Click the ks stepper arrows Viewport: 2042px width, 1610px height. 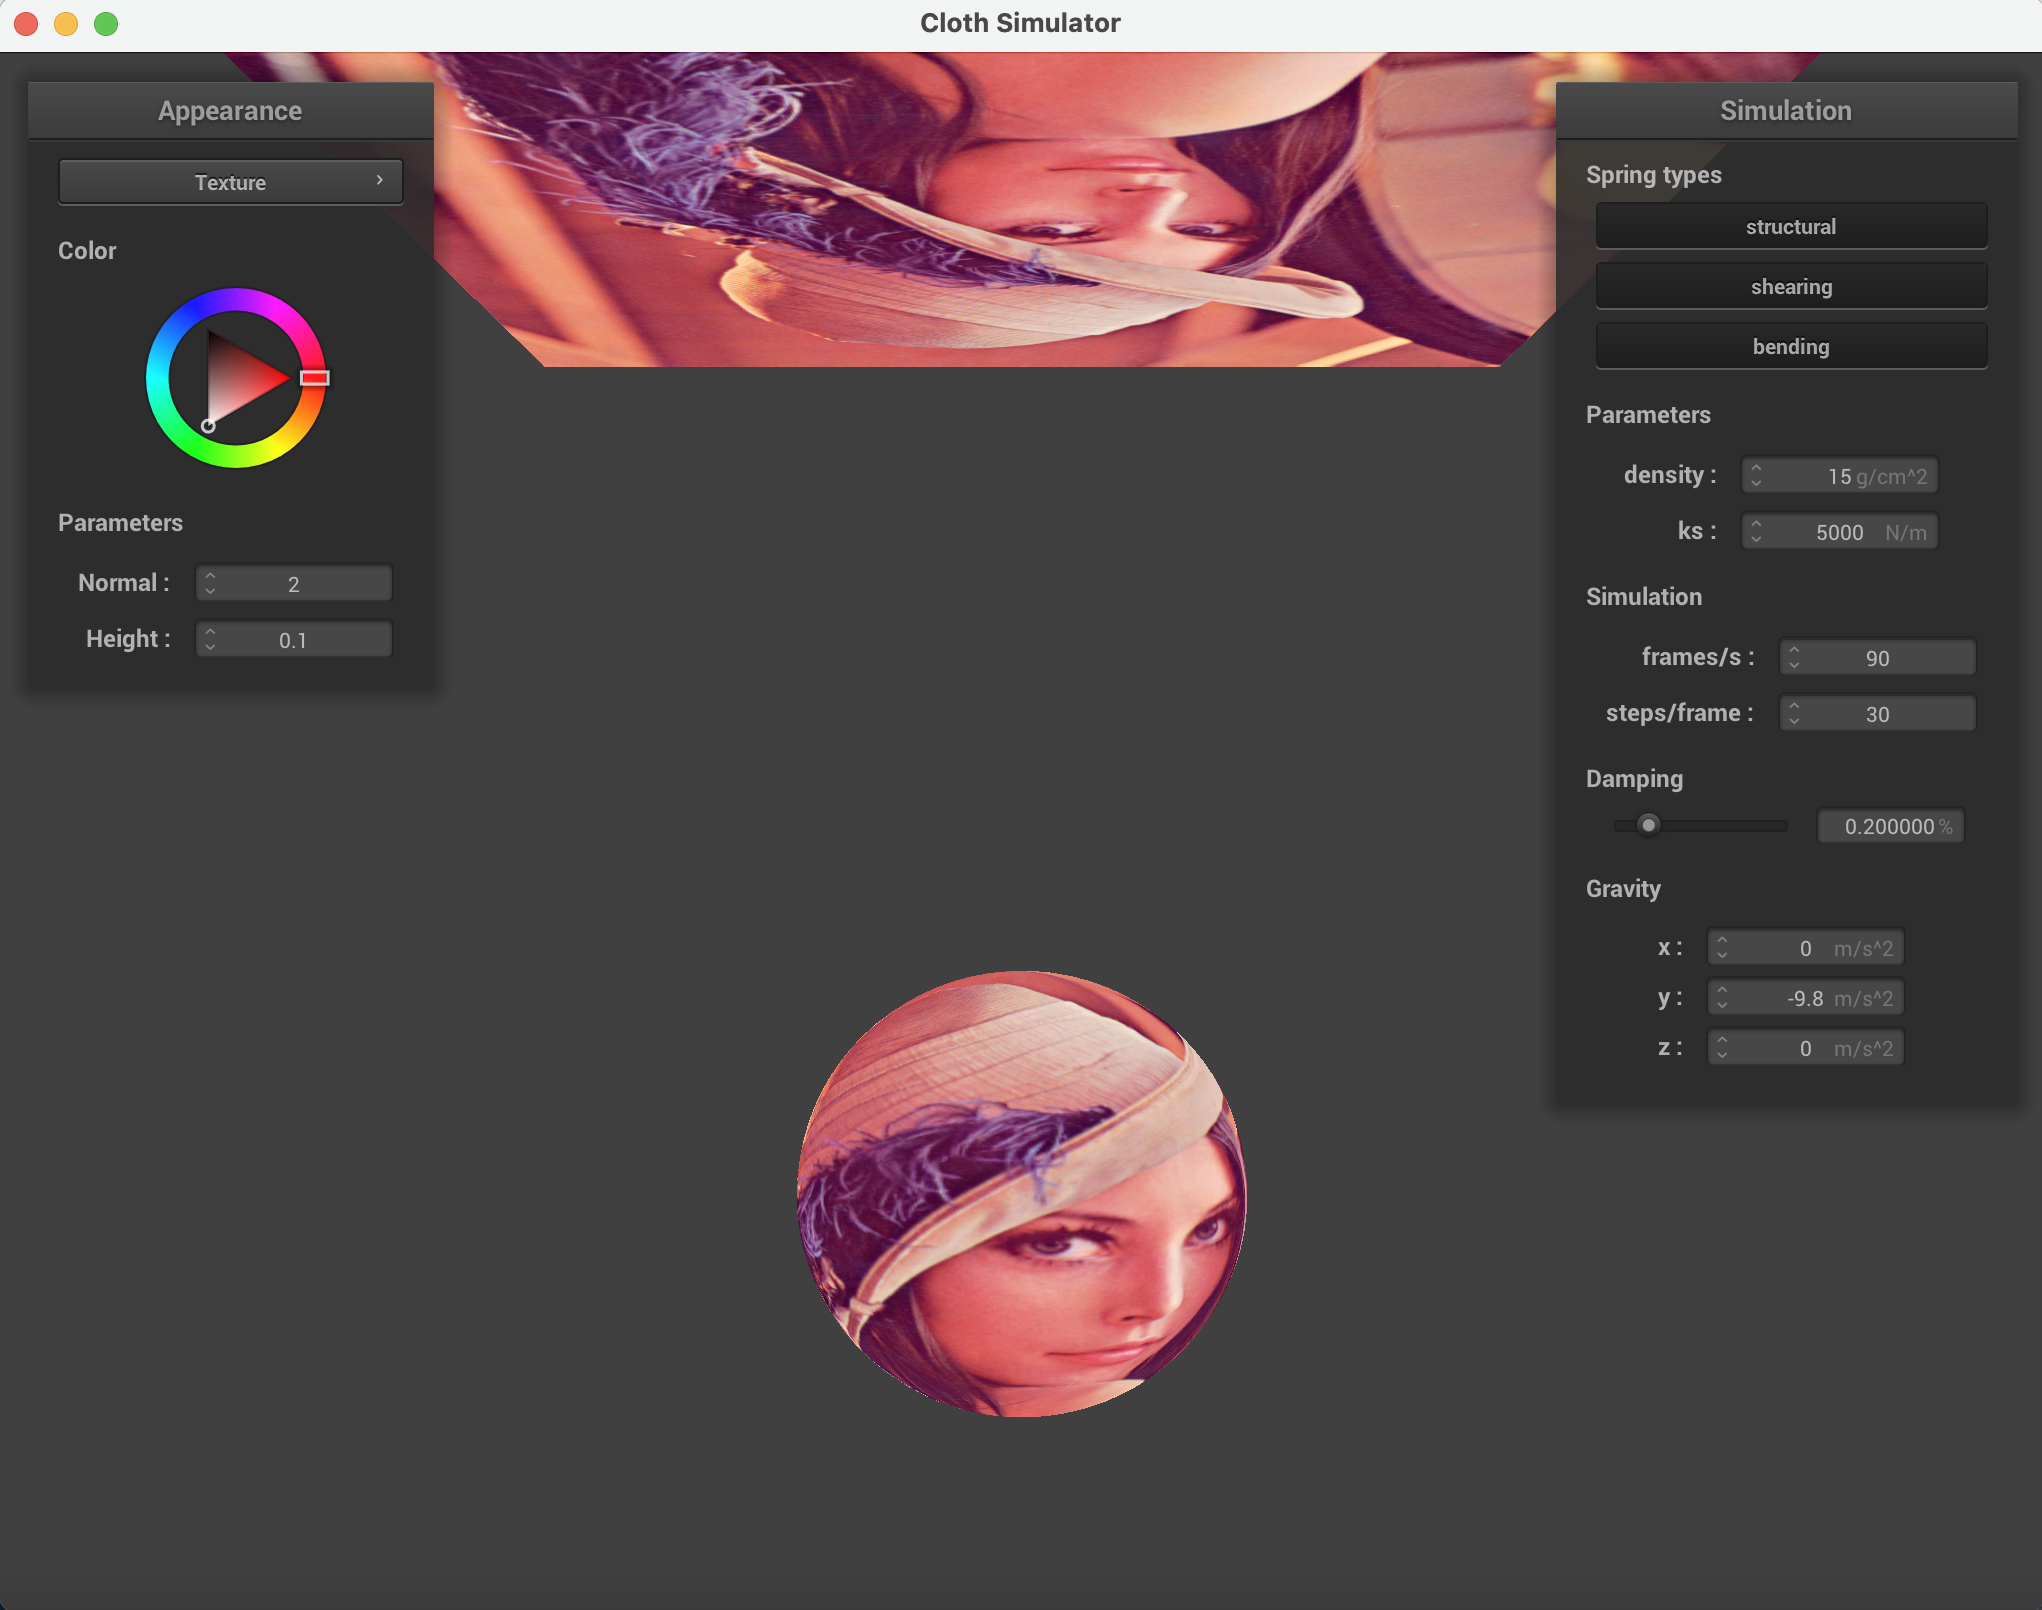1756,531
